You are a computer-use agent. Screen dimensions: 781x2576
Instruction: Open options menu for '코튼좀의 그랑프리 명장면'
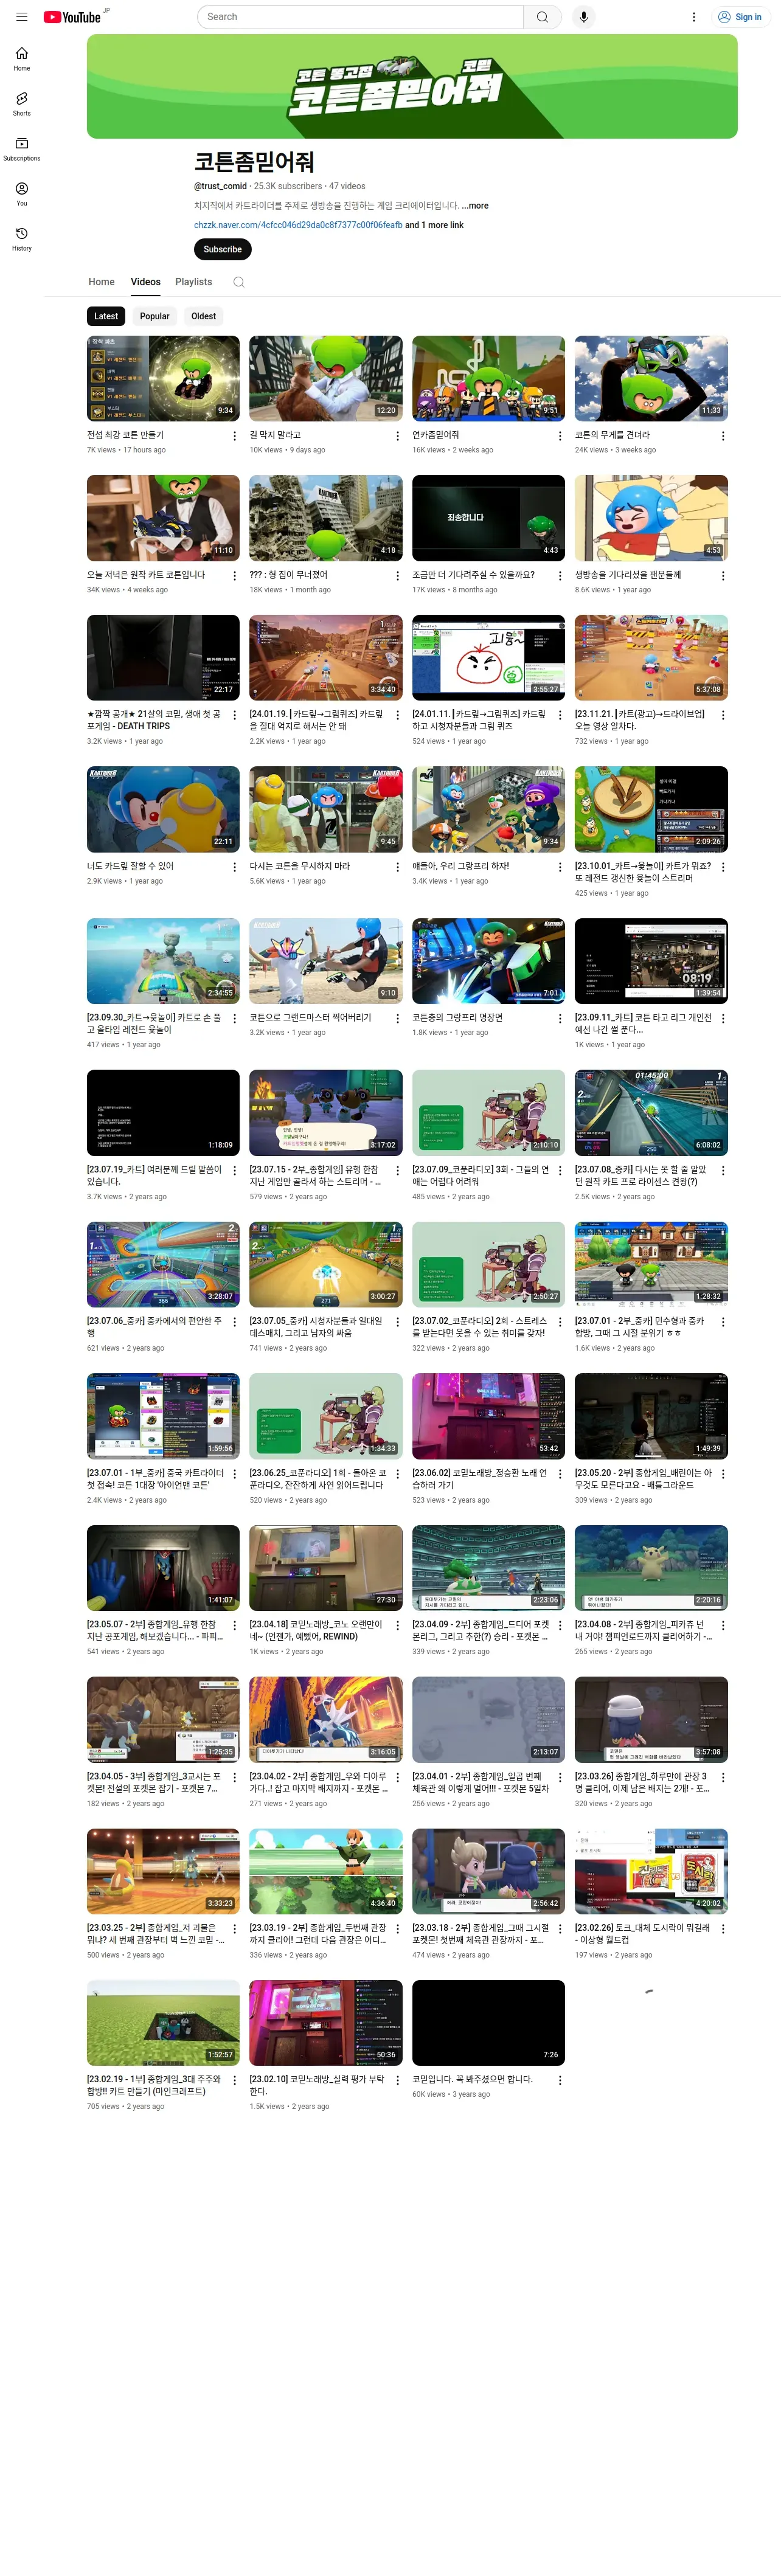560,1018
